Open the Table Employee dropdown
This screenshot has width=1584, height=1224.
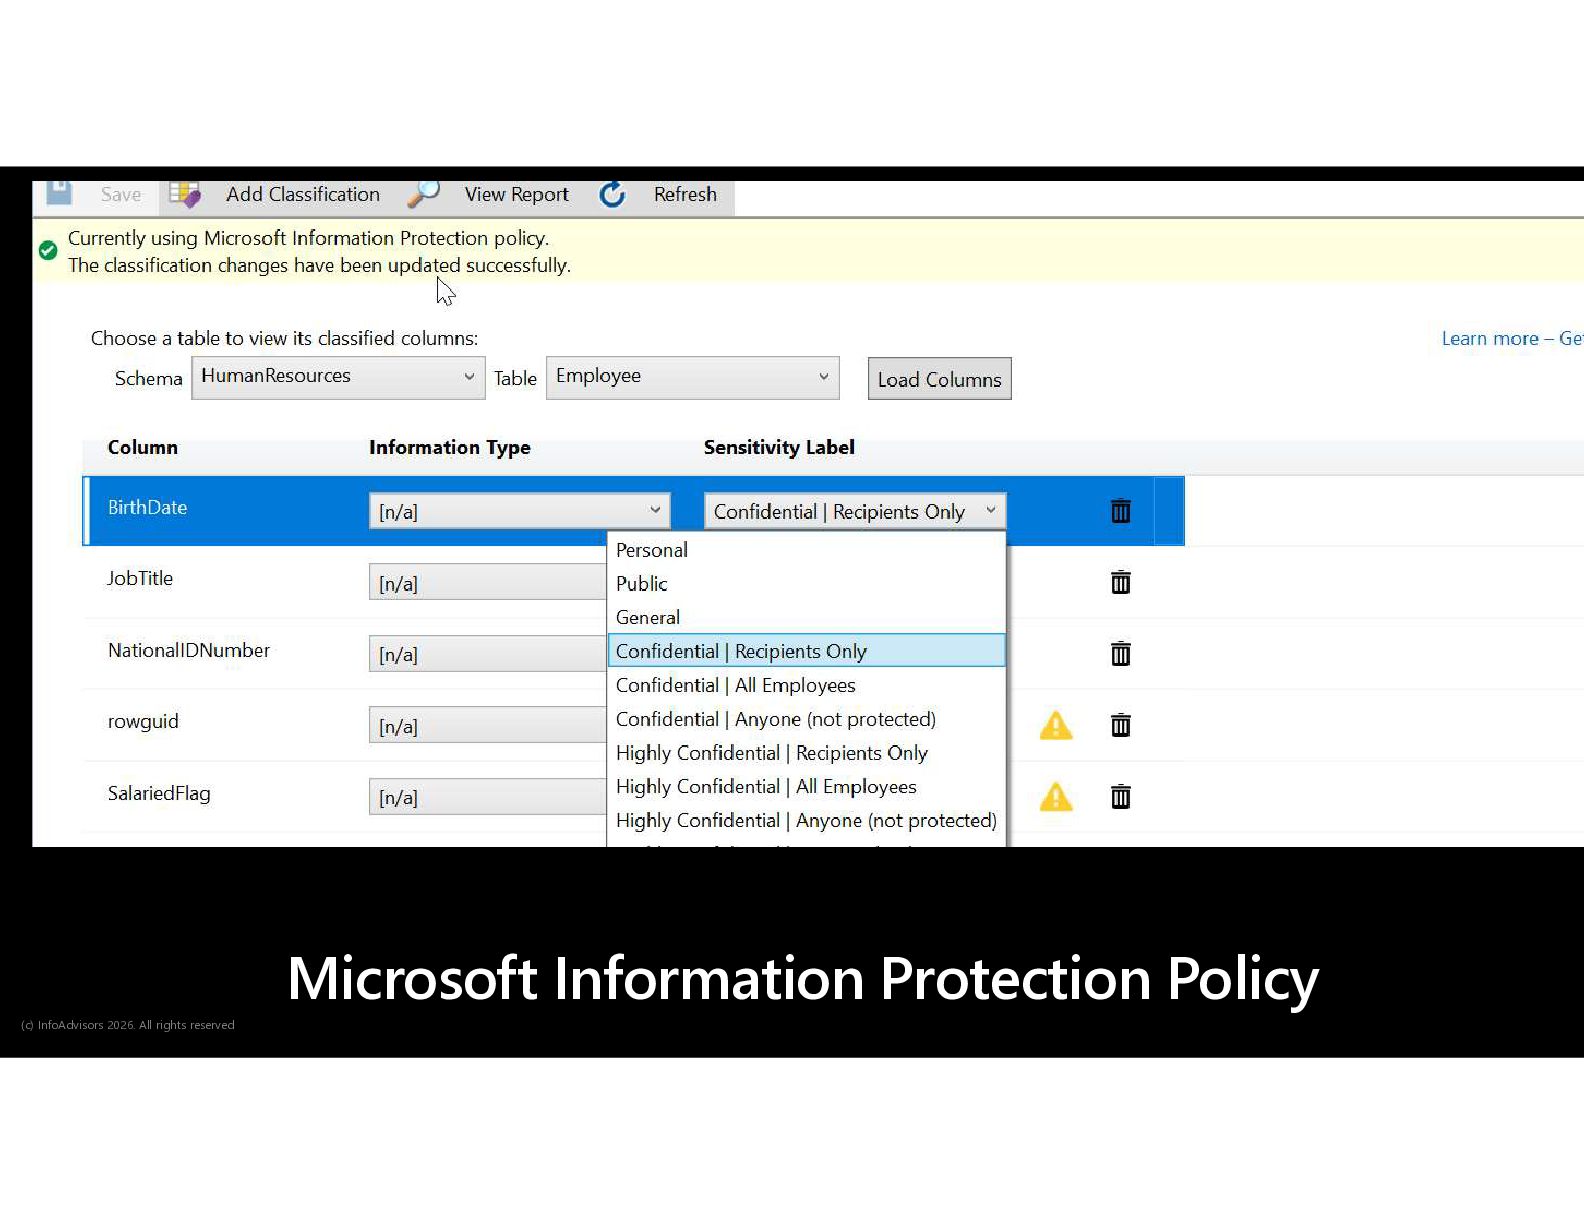tap(692, 377)
